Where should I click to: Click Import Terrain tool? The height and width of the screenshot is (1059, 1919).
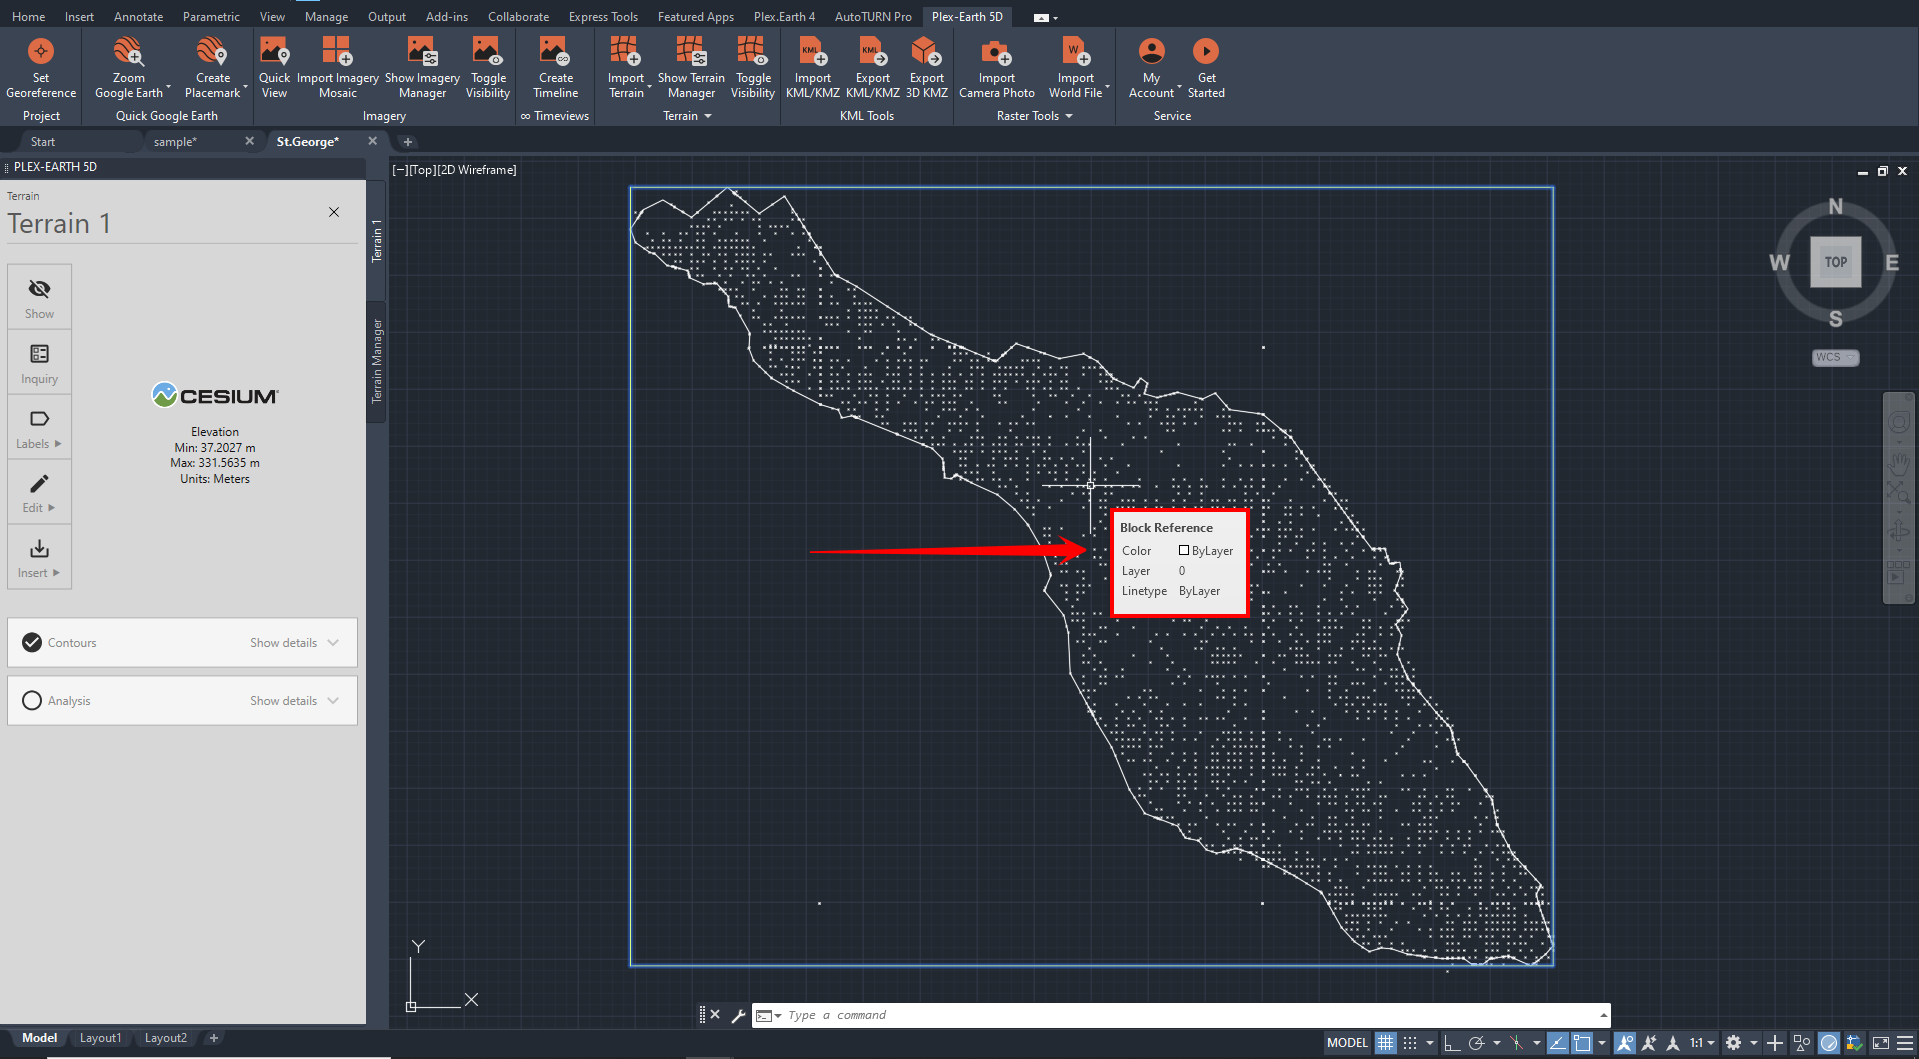pos(626,68)
